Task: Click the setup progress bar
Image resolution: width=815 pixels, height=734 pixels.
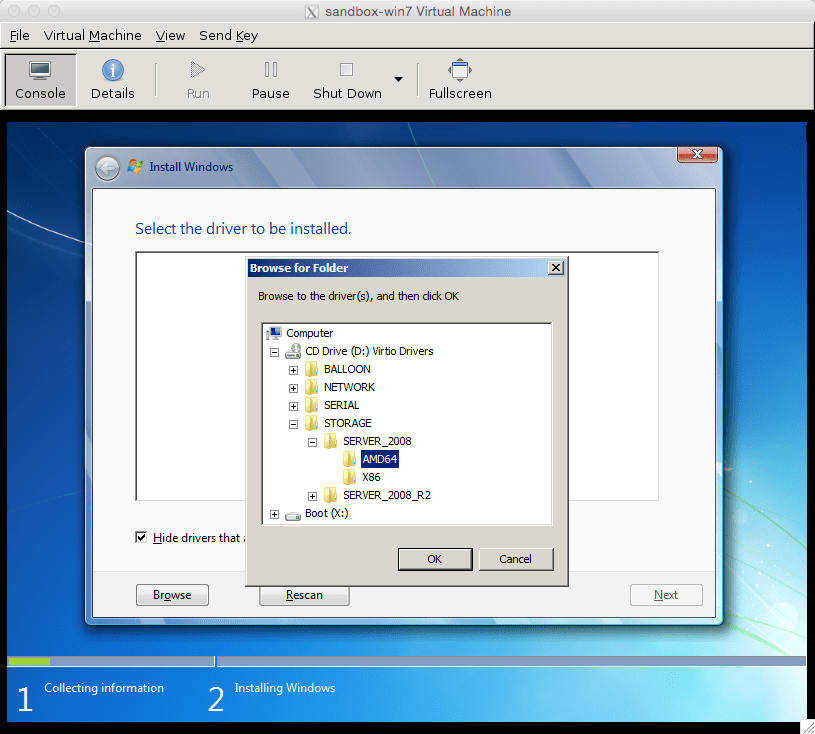Action: (406, 661)
